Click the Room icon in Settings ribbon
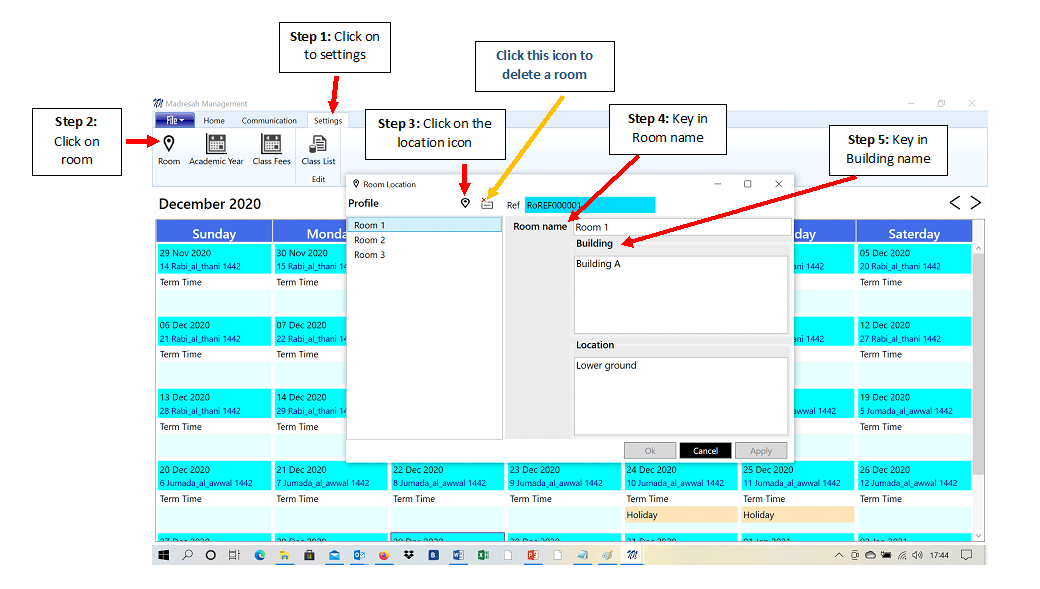The width and height of the screenshot is (1040, 589). (x=169, y=148)
